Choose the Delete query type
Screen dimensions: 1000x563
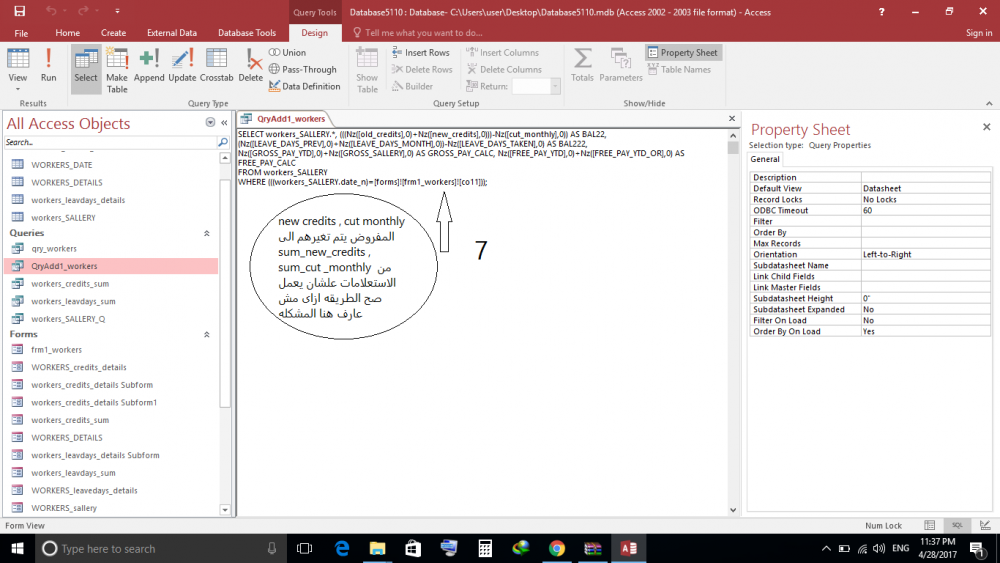pyautogui.click(x=251, y=65)
